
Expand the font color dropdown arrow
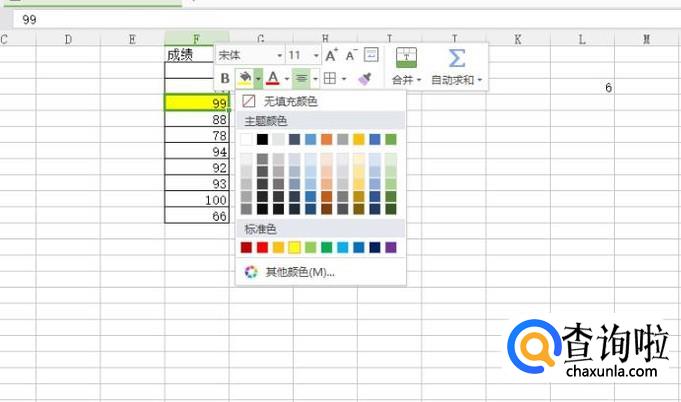point(287,79)
